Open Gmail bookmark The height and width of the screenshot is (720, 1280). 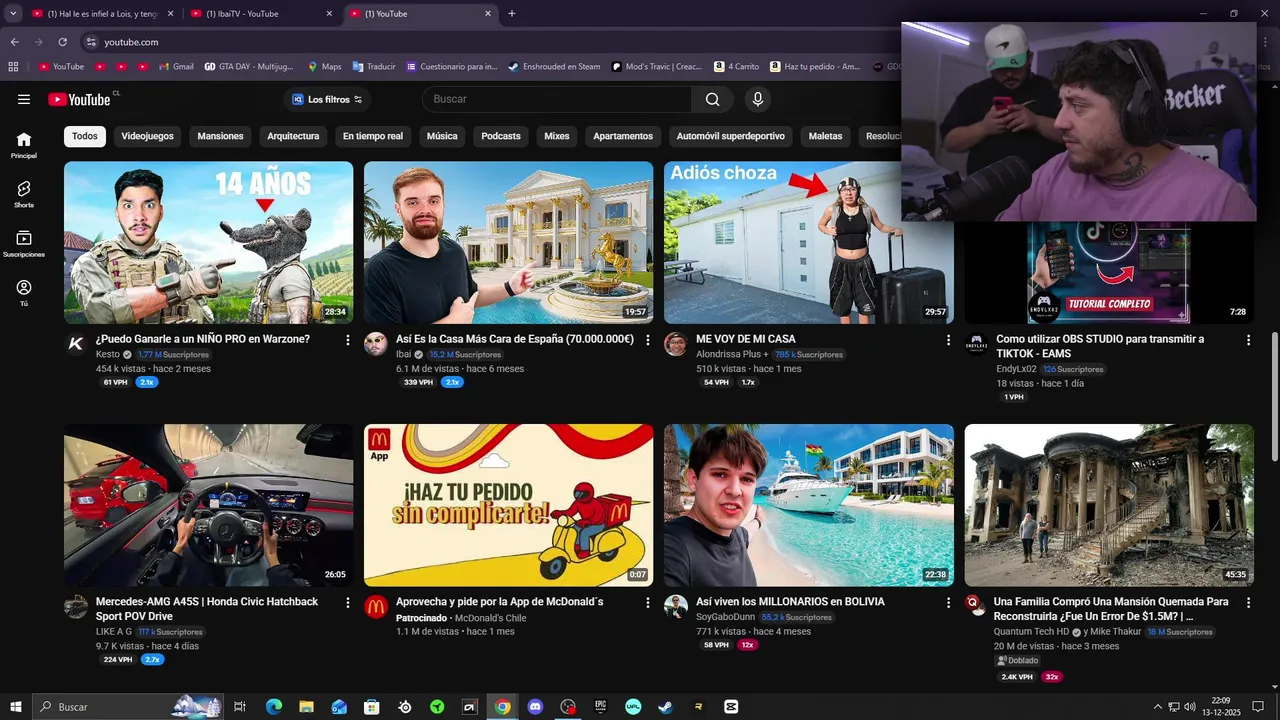[x=176, y=67]
